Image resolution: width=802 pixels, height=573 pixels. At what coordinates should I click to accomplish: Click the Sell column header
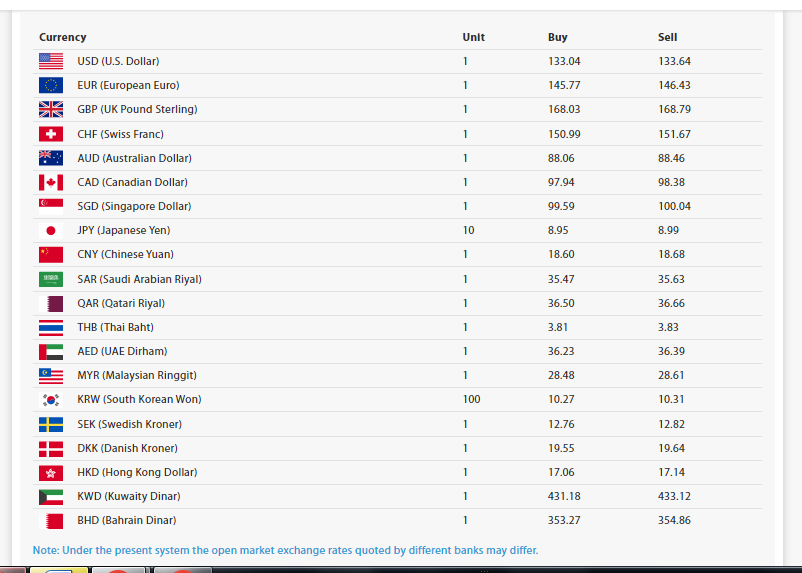point(667,37)
